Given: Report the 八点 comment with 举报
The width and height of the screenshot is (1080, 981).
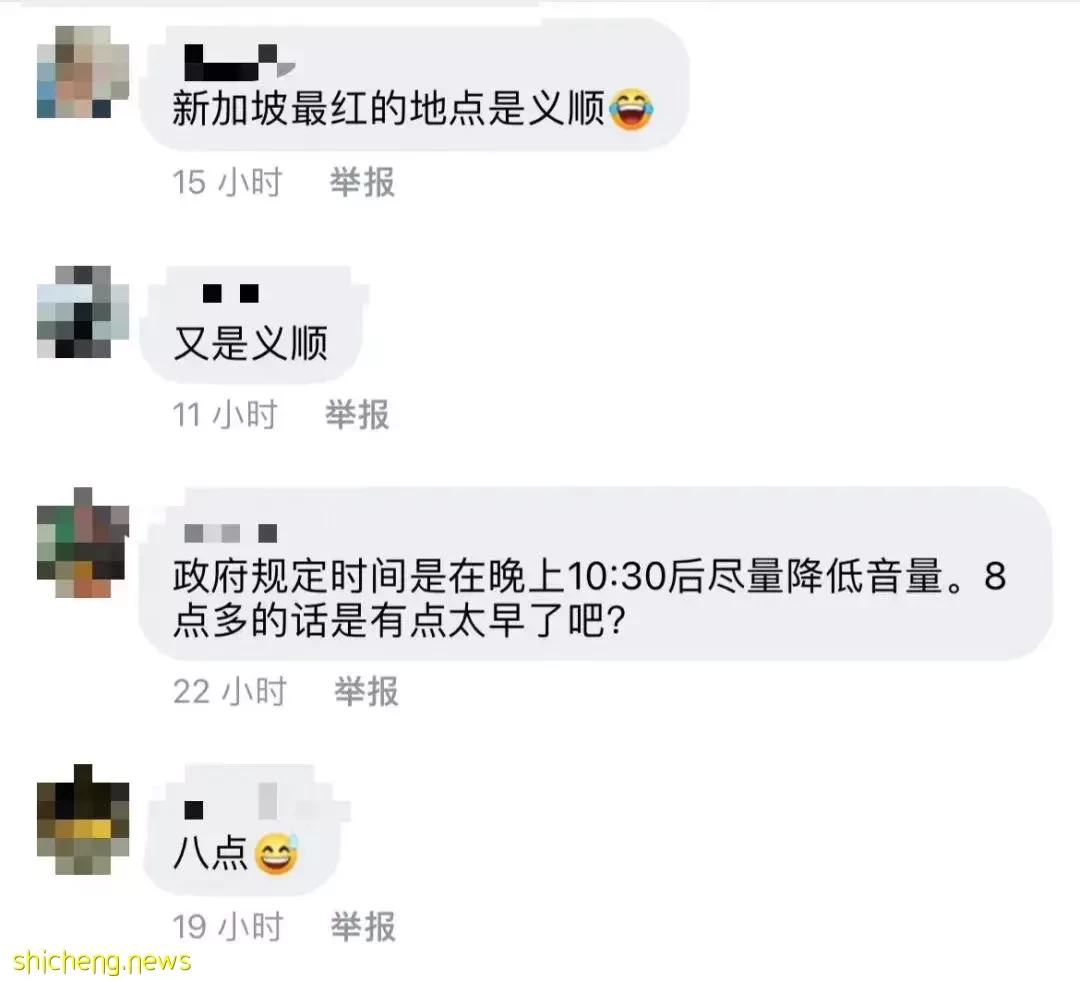Looking at the screenshot, I should [363, 927].
